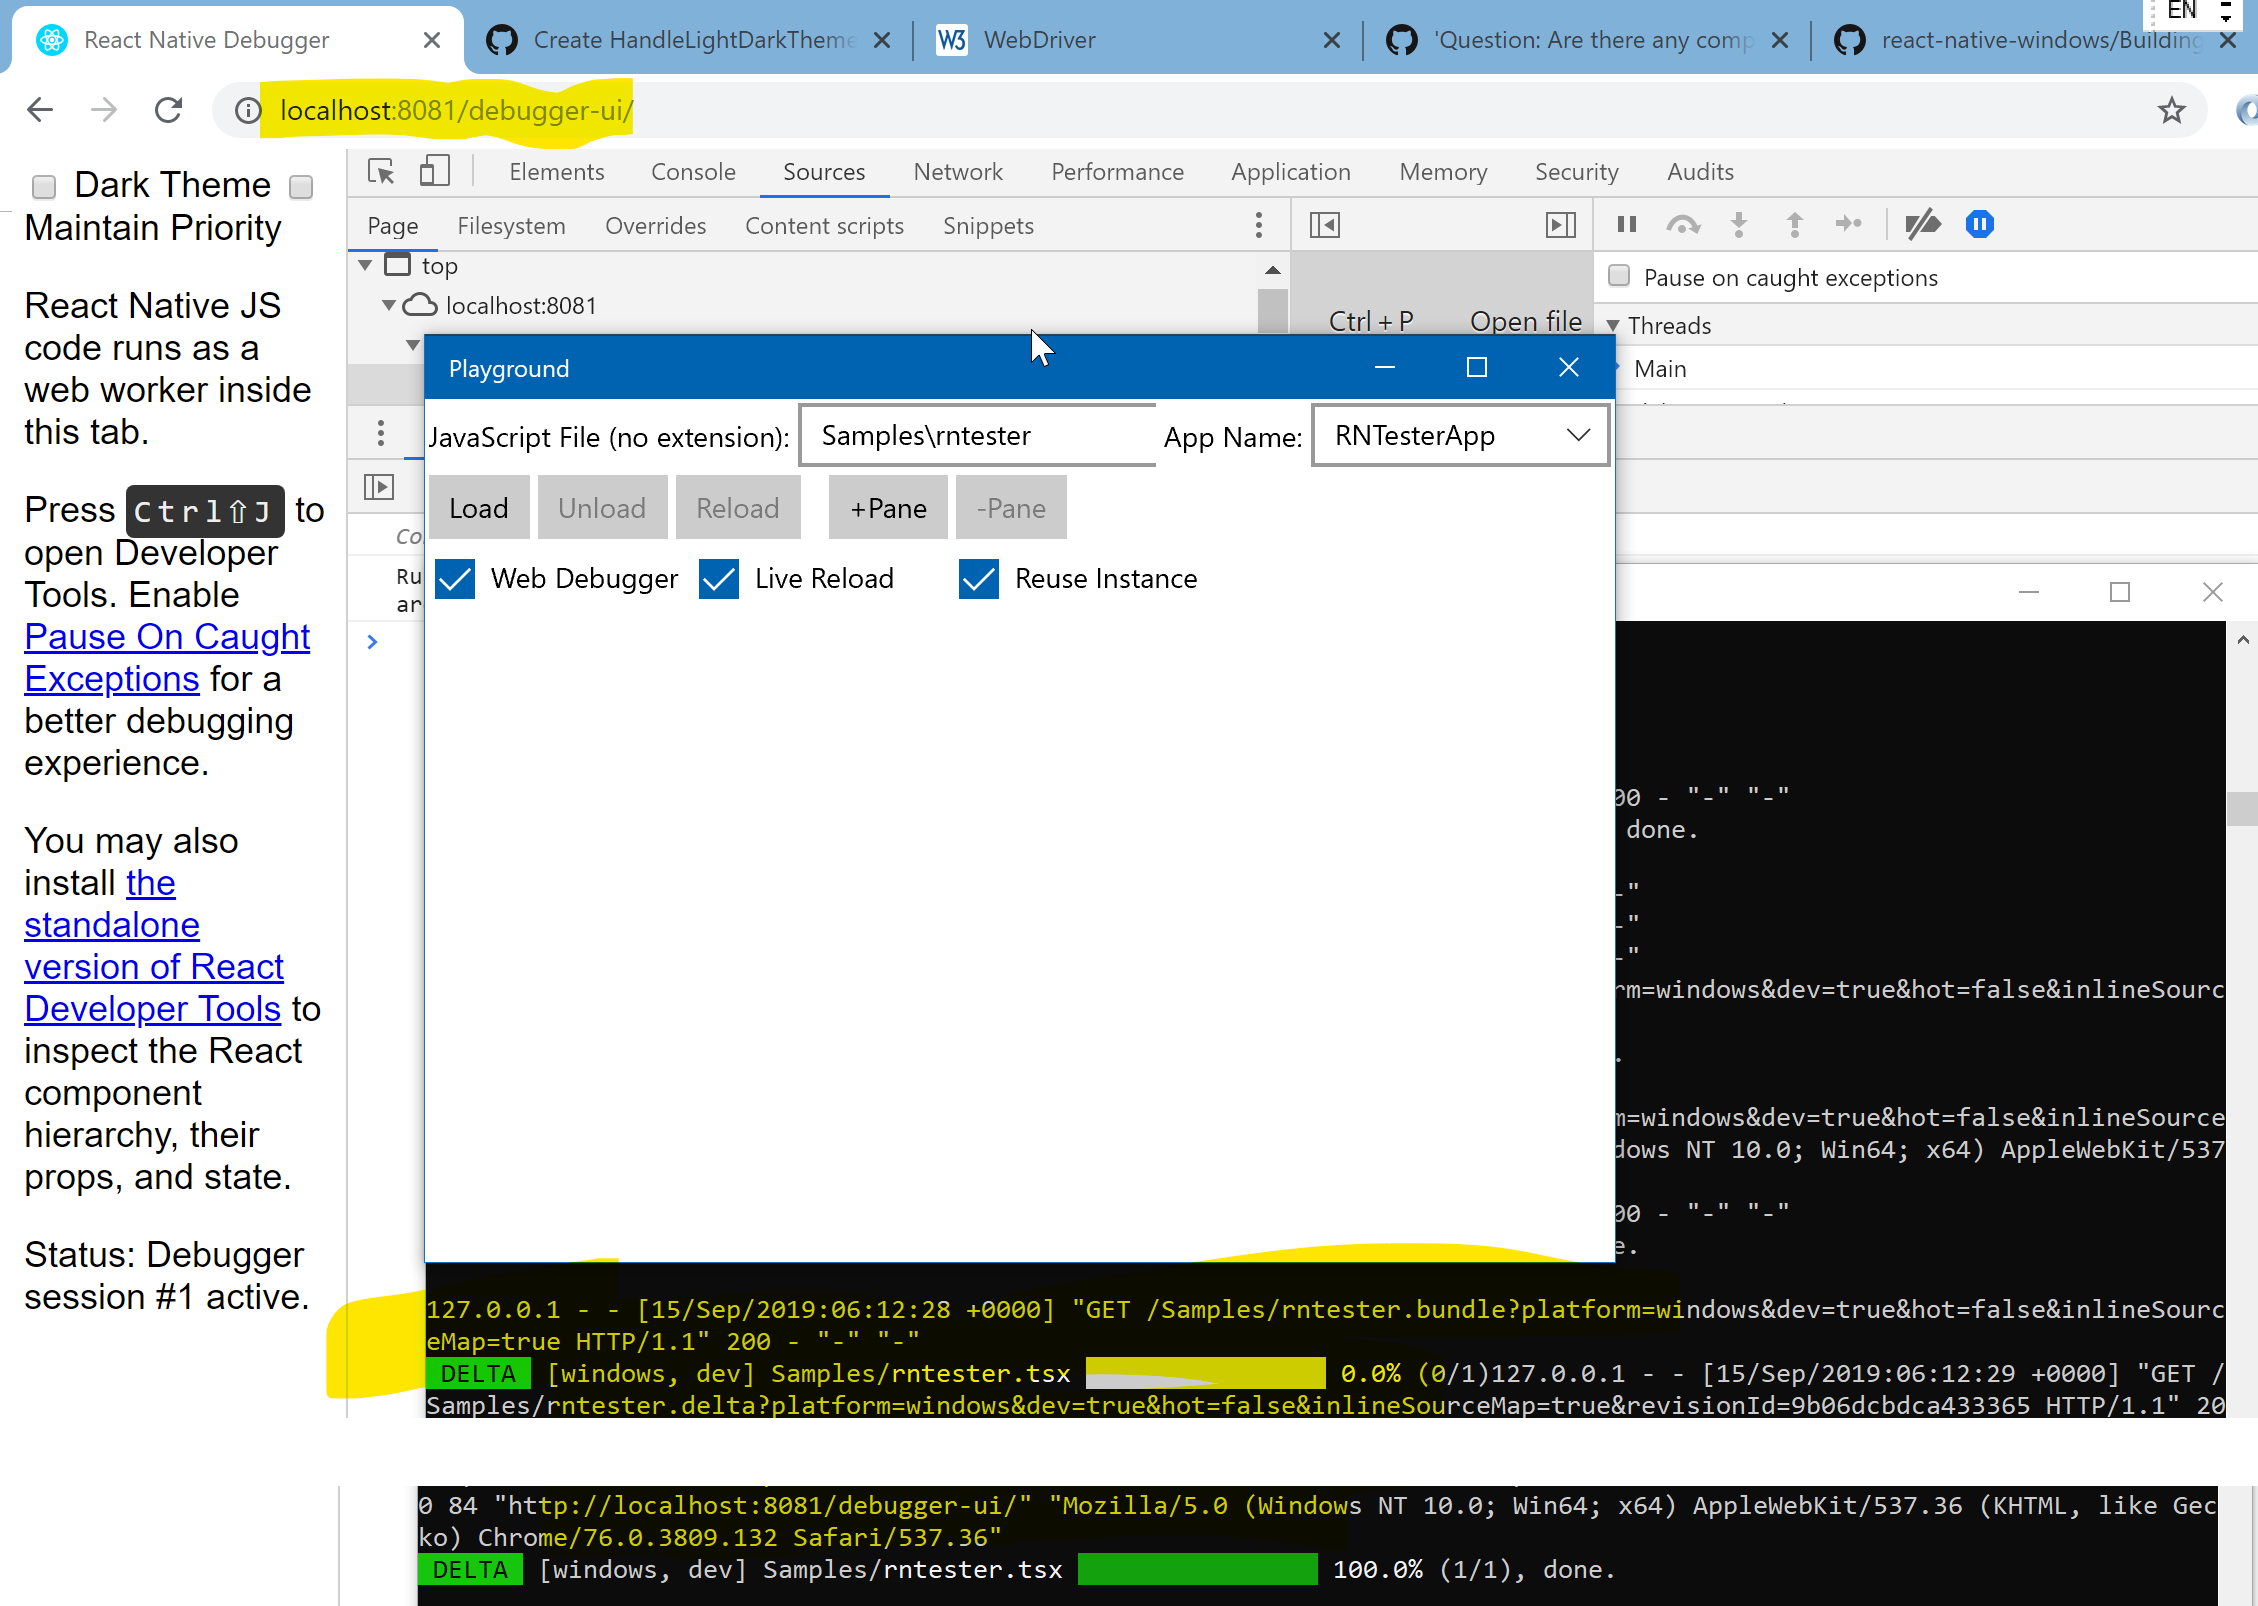Click the step over next function call icon

click(x=1684, y=224)
